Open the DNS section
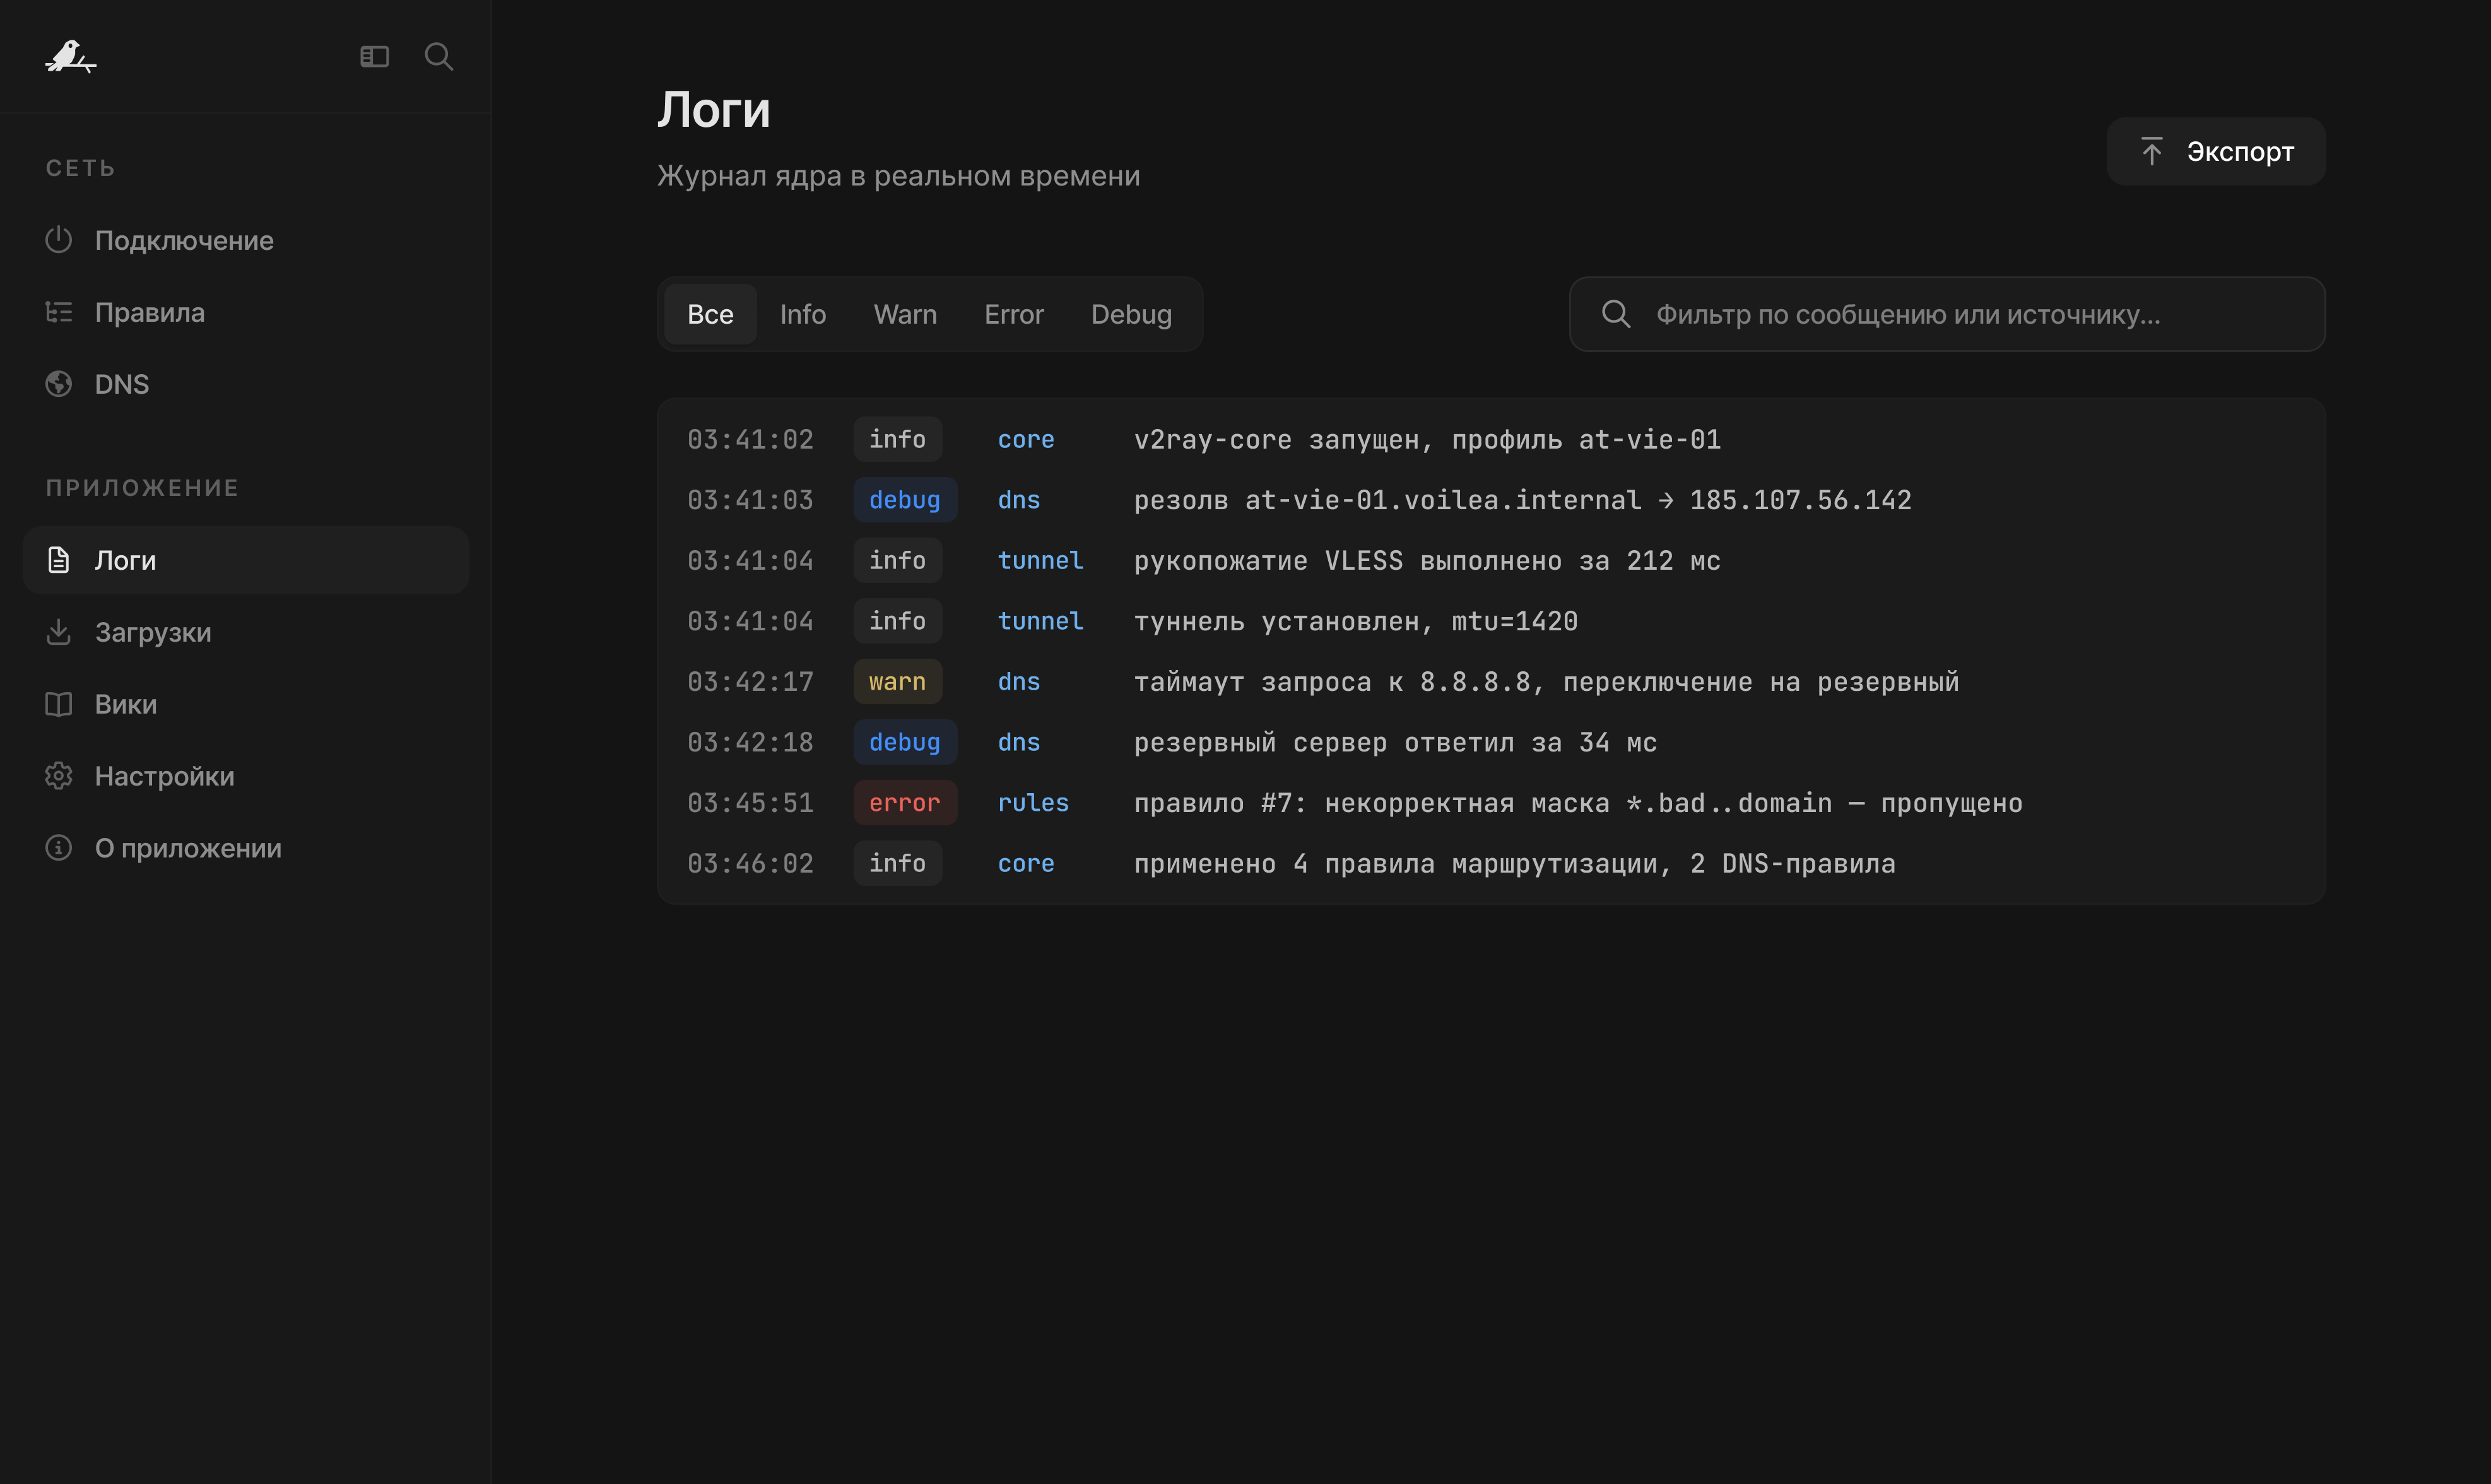Viewport: 2491px width, 1484px height. pyautogui.click(x=245, y=384)
